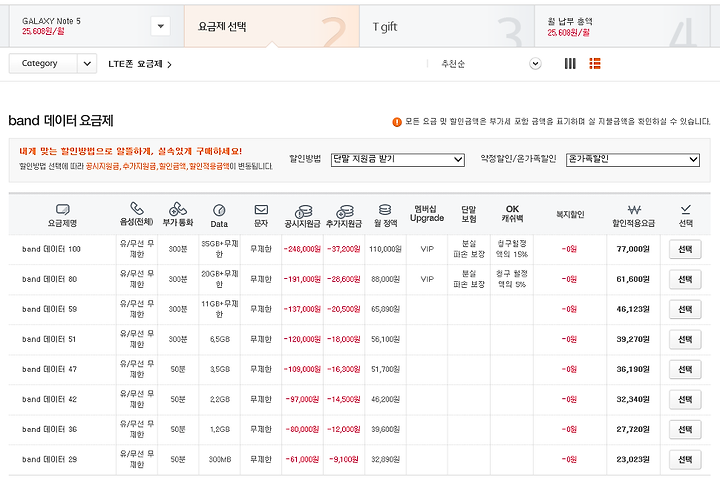Select the band 데이터 80 plan
Screen dimensions: 720x480
coord(685,279)
